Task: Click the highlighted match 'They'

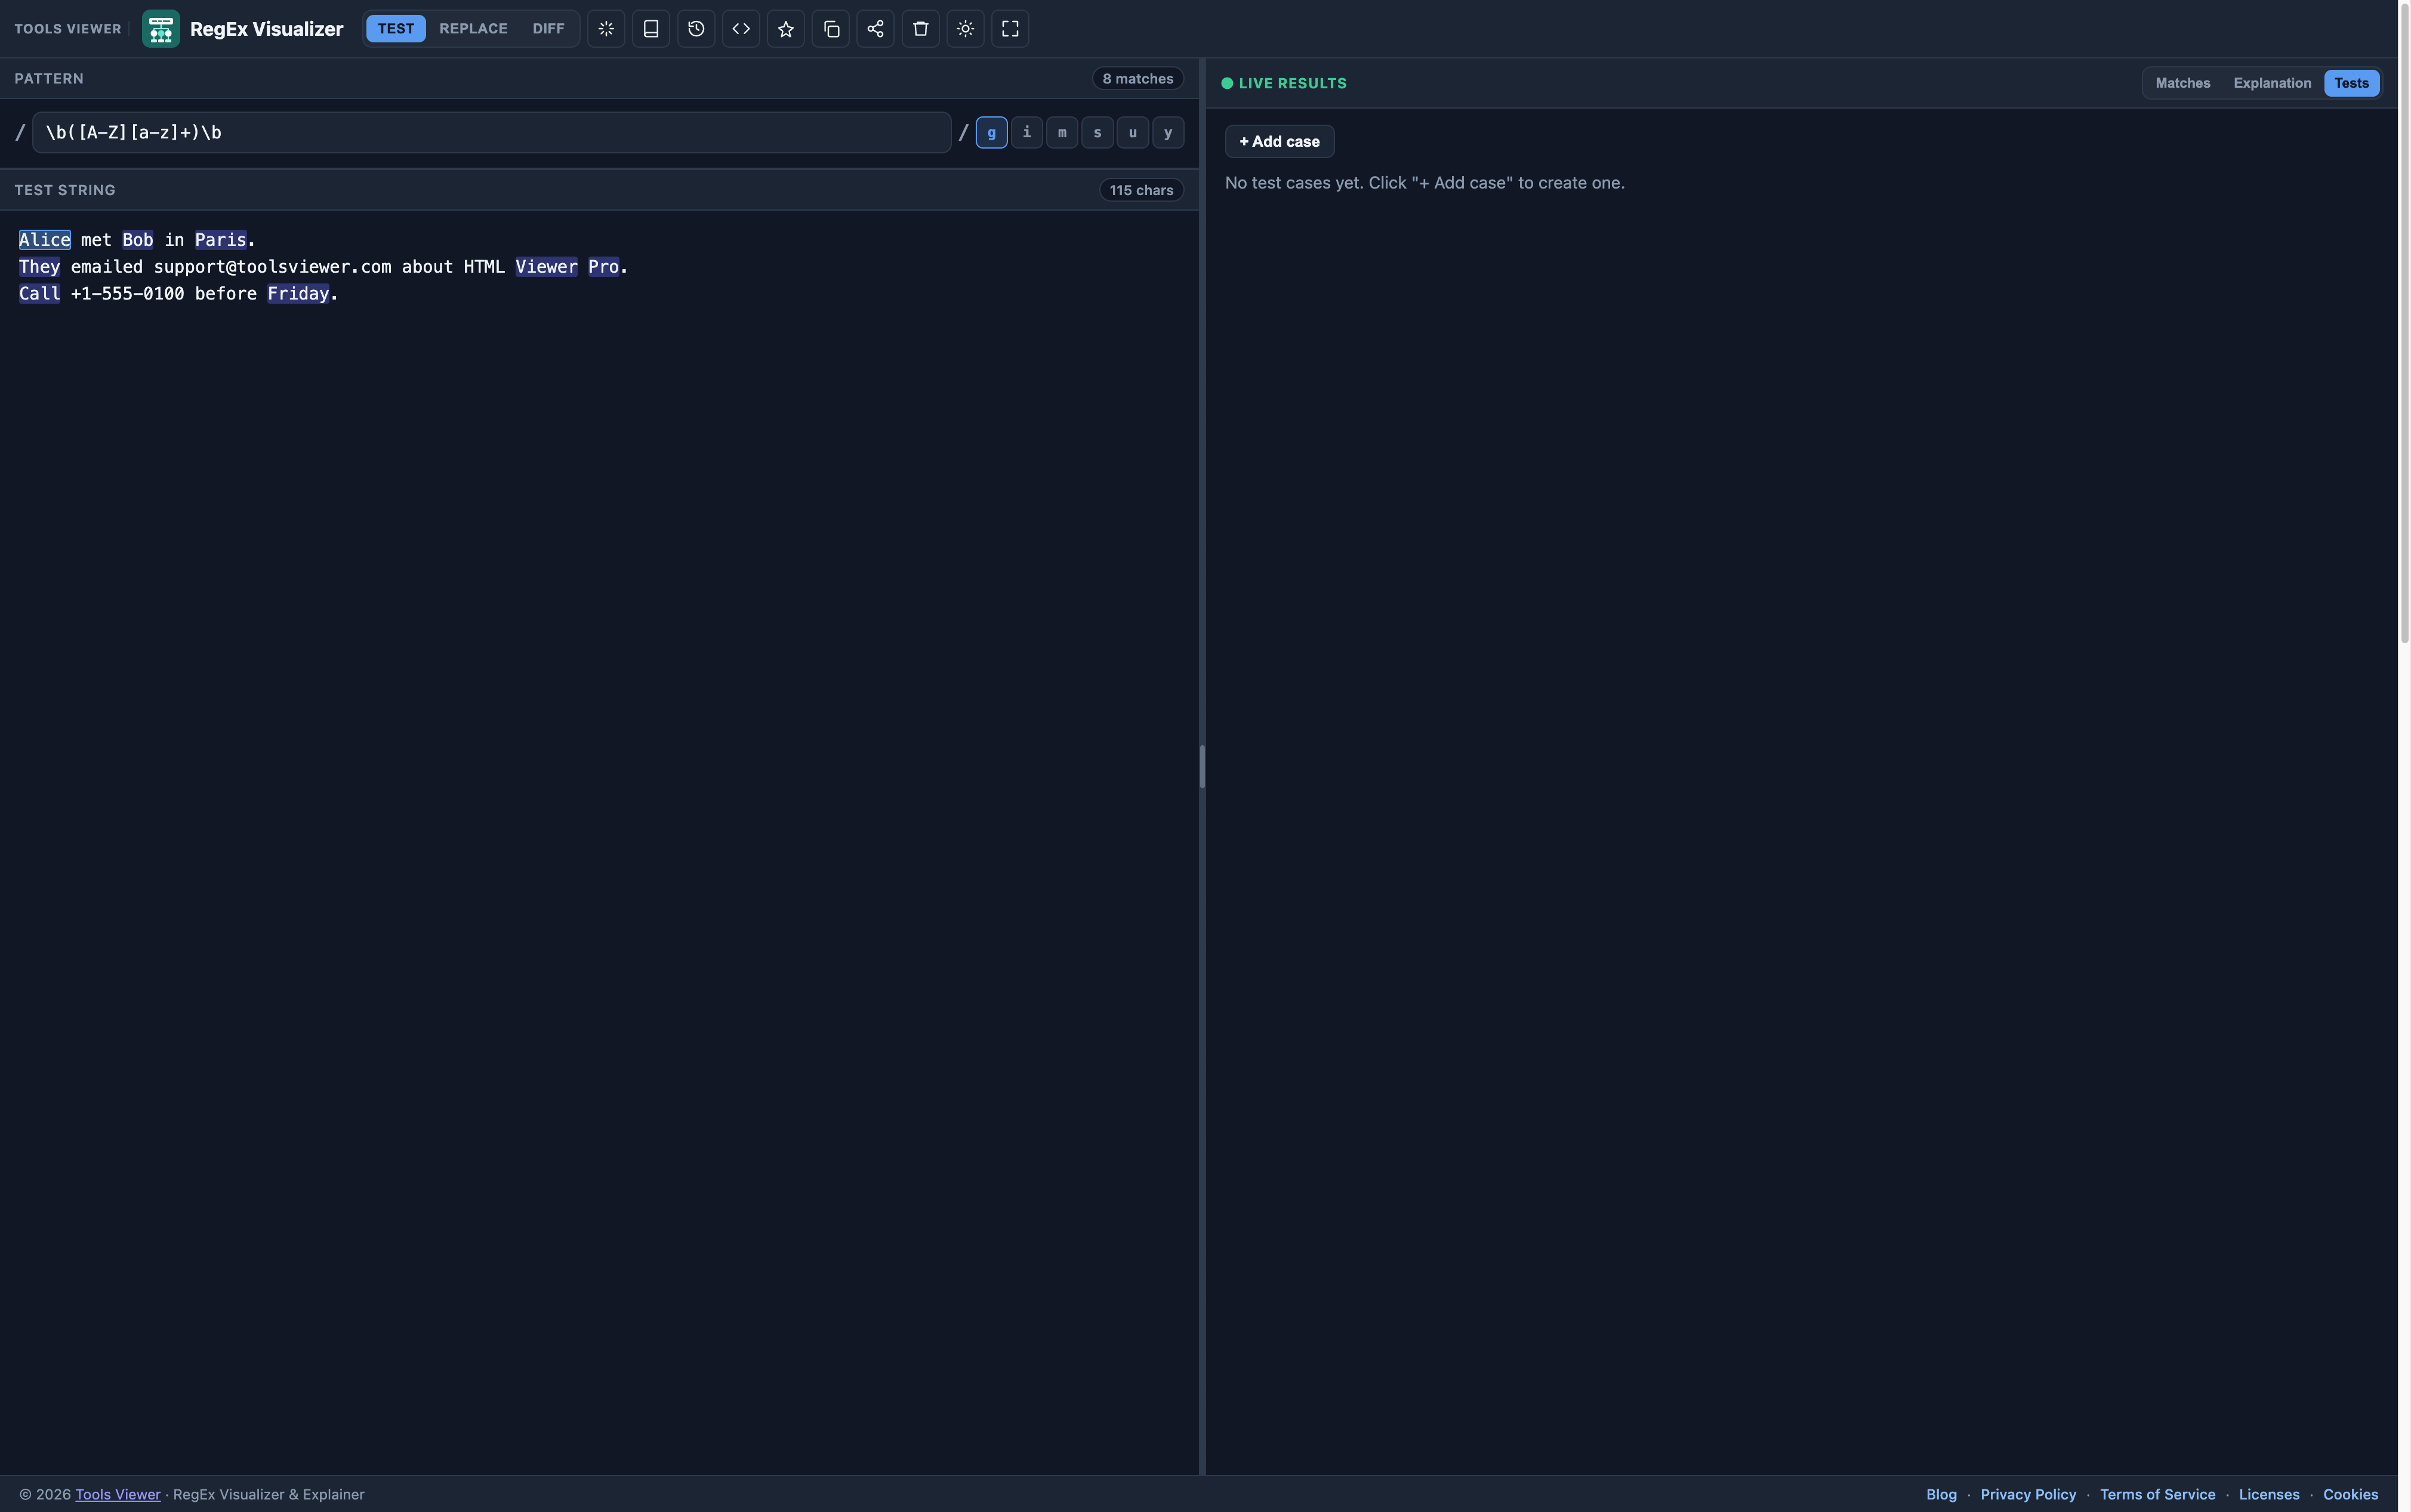Action: (x=40, y=267)
